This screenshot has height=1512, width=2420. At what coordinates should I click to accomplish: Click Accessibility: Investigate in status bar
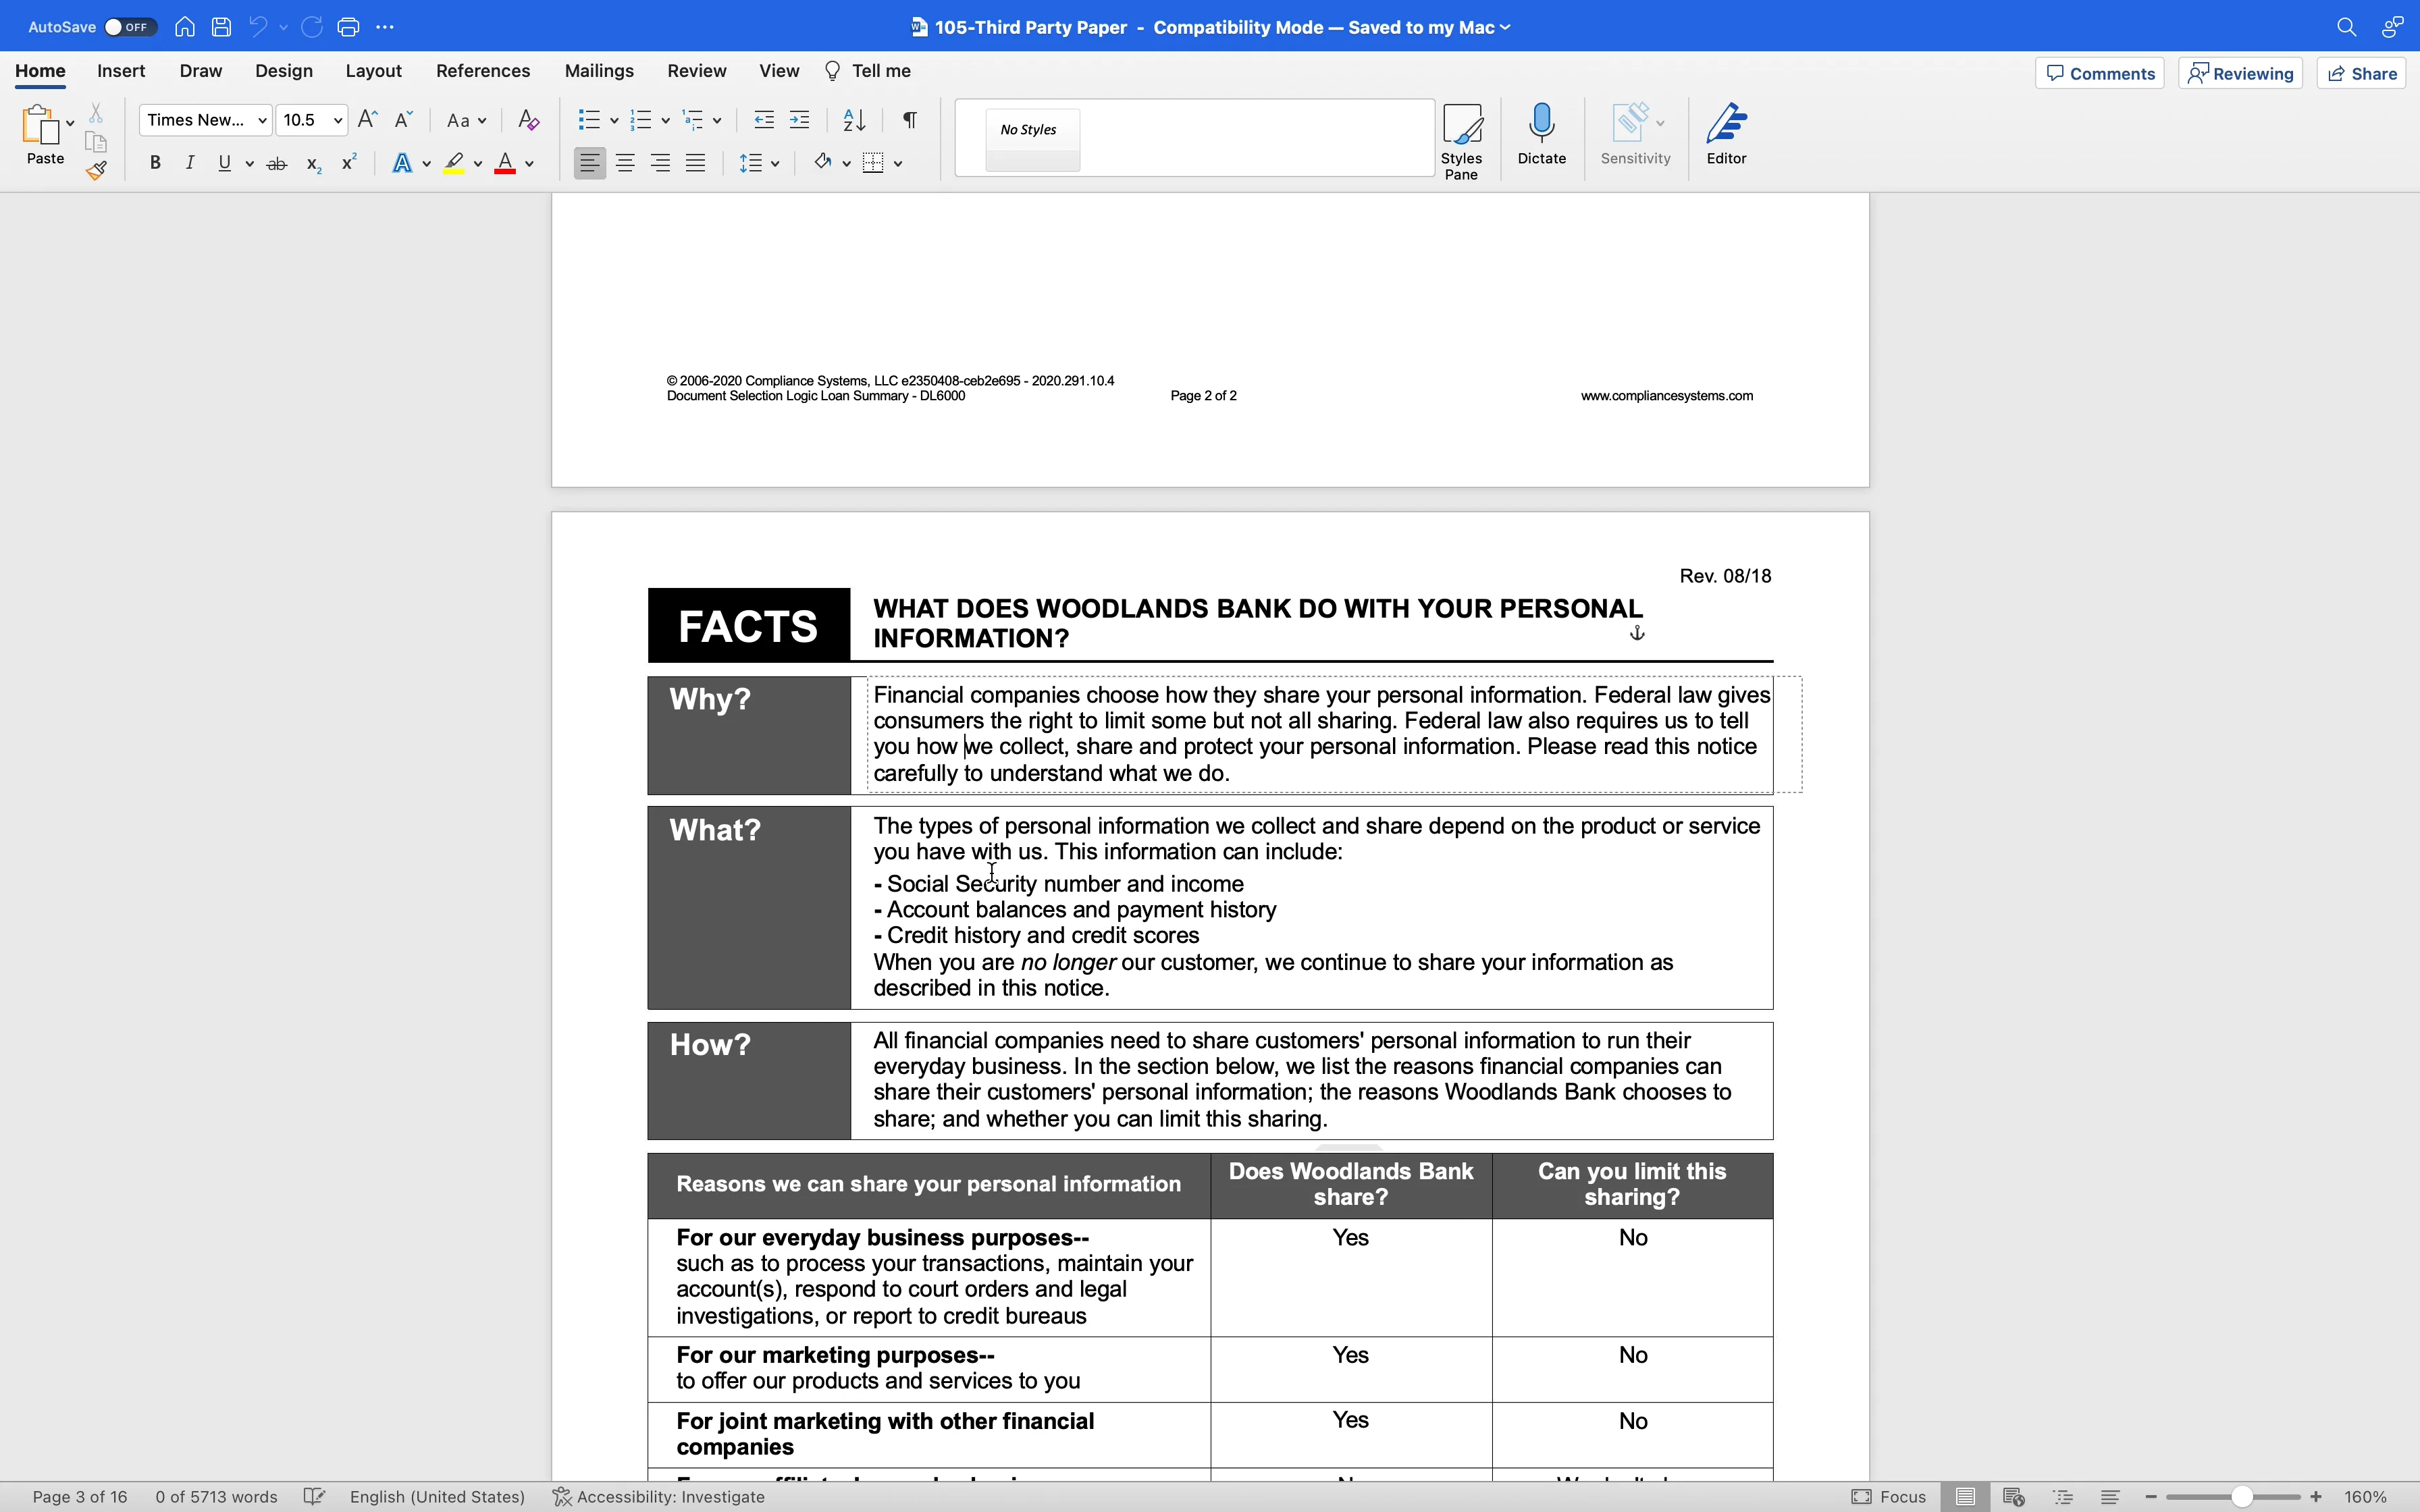click(659, 1497)
